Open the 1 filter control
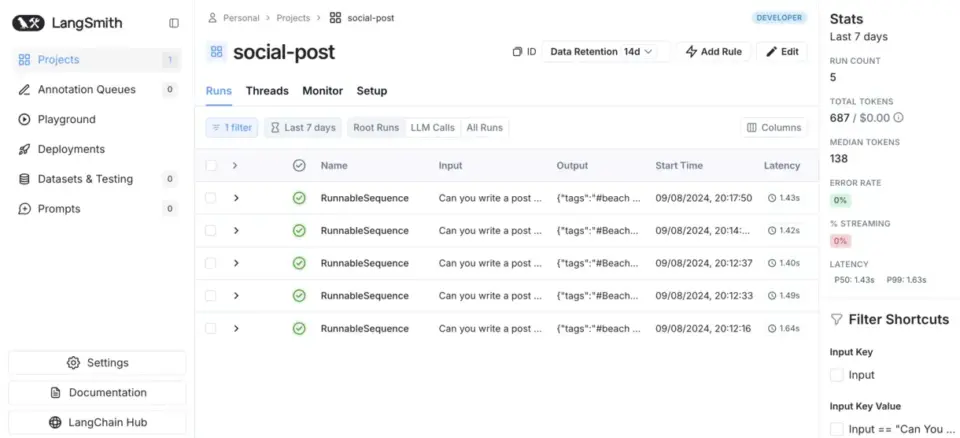This screenshot has height=438, width=960. coord(232,127)
